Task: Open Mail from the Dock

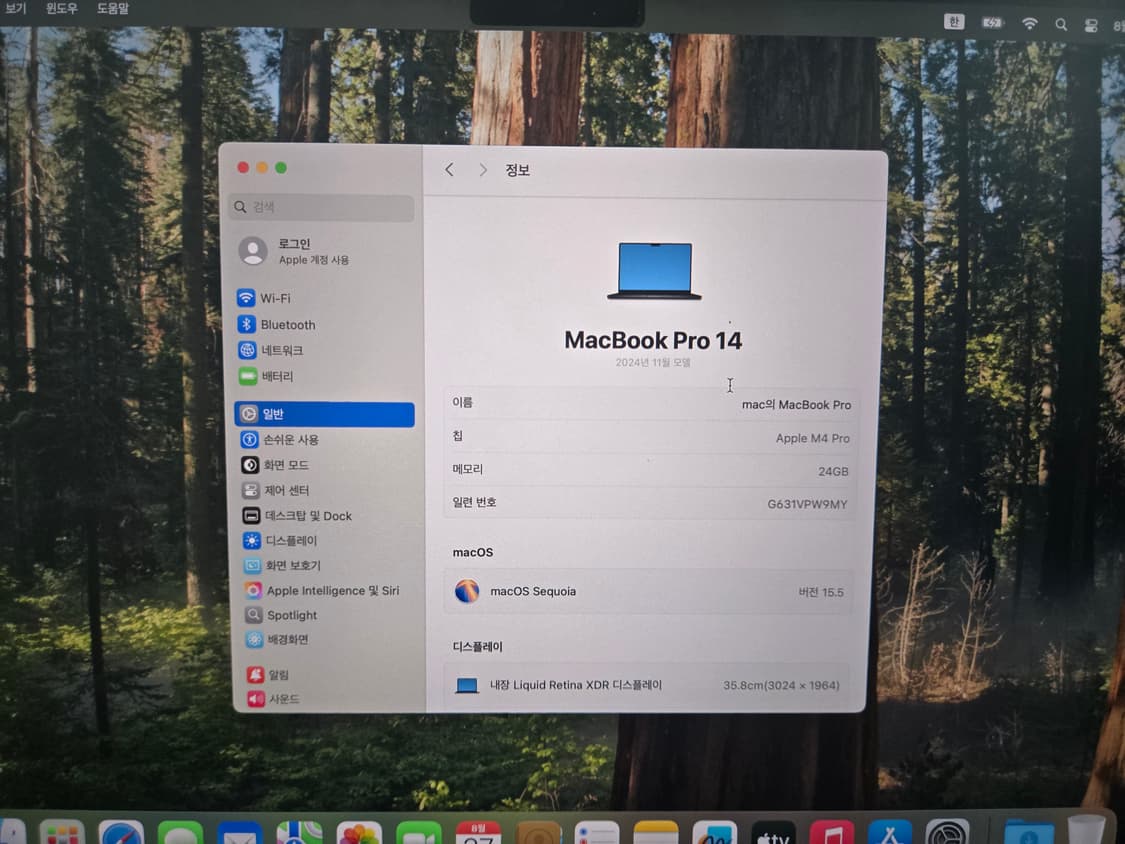Action: tap(240, 833)
